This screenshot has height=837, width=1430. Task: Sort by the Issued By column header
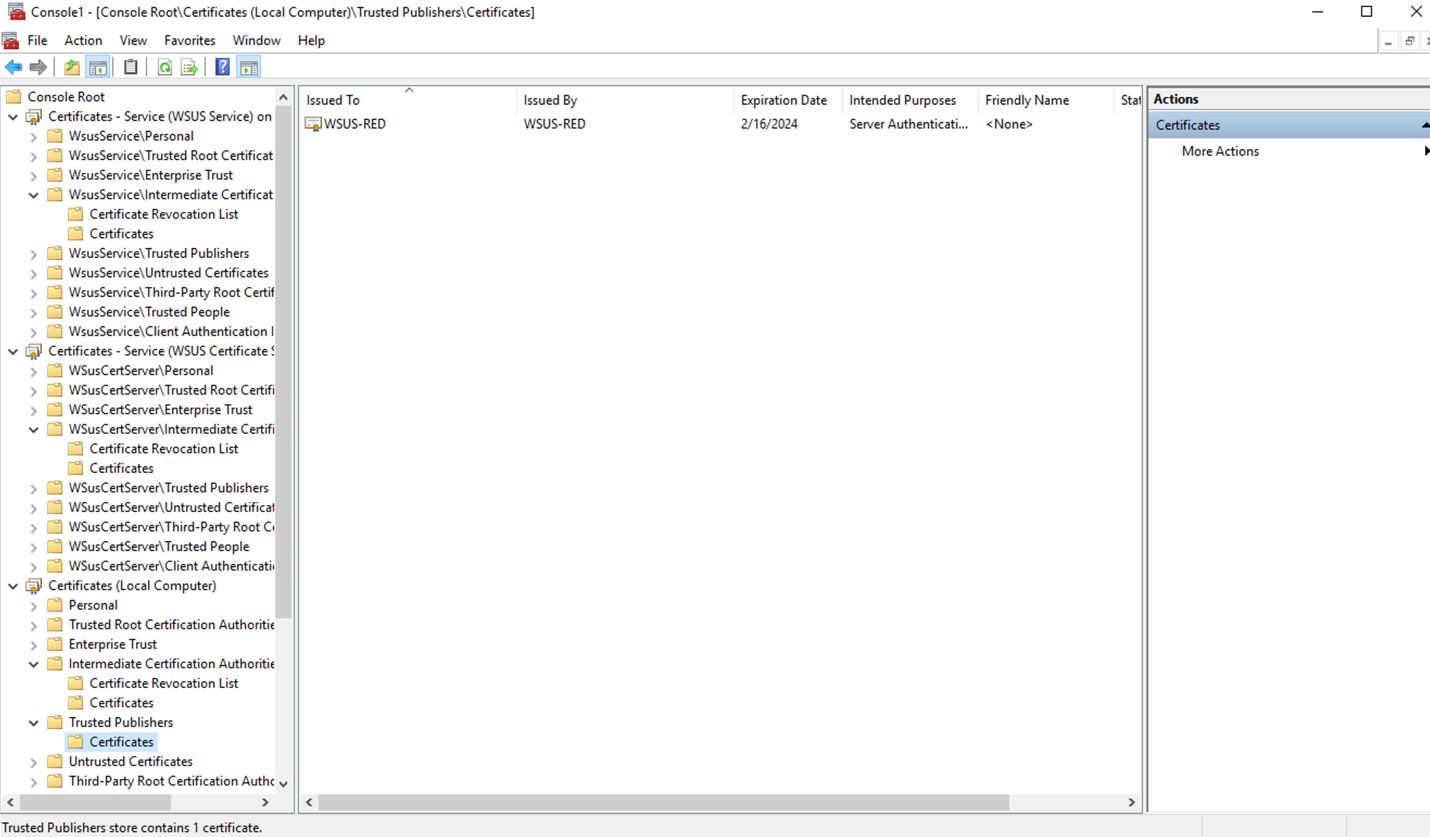pos(625,100)
